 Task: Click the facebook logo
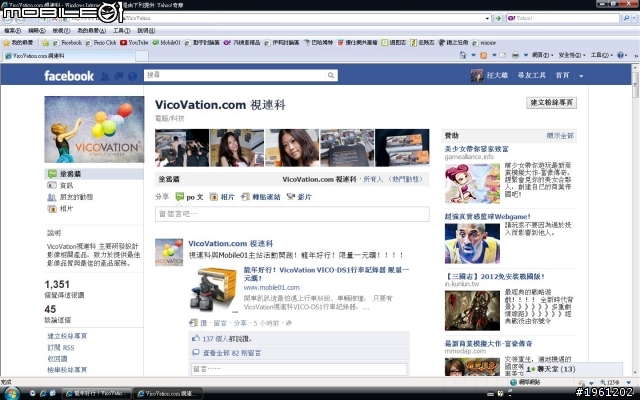point(69,76)
